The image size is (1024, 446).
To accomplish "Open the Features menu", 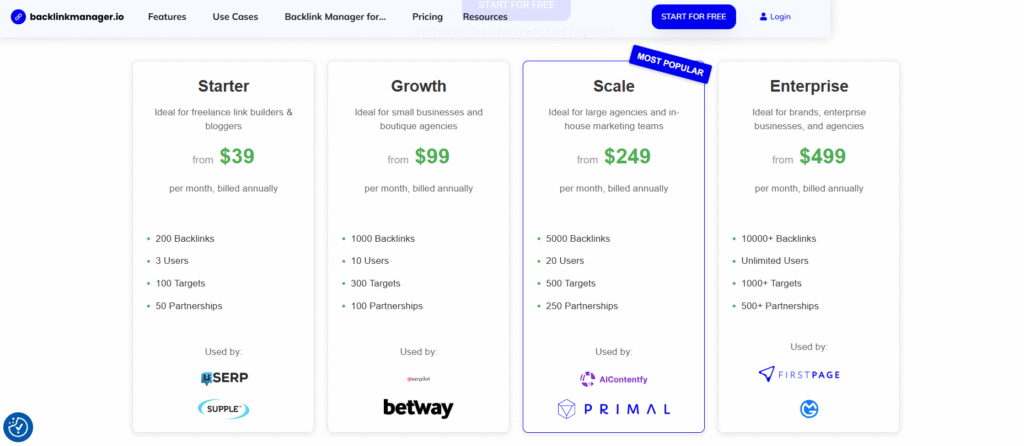I will [167, 17].
